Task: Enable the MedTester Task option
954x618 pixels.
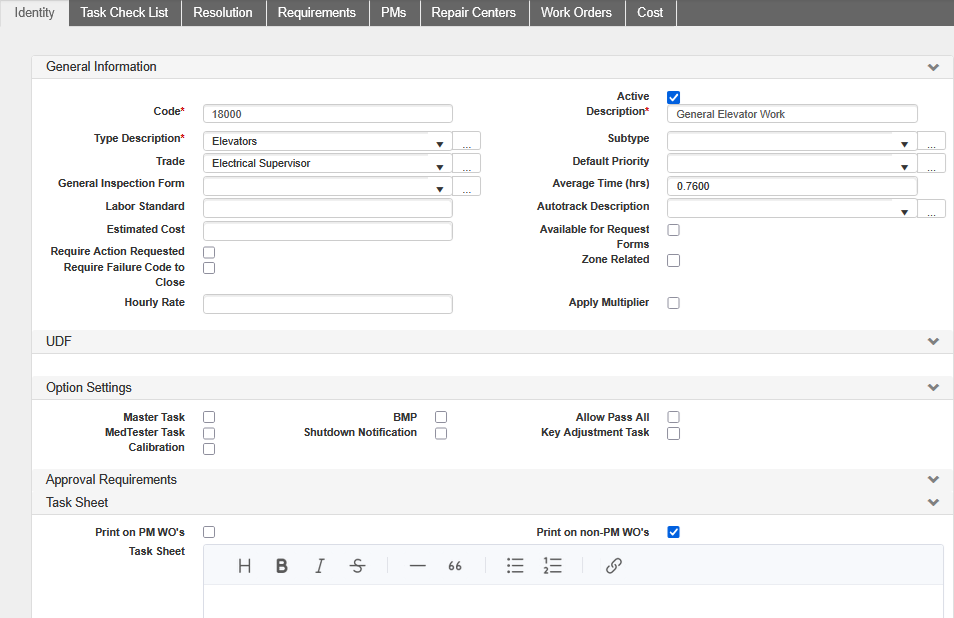Action: point(209,433)
